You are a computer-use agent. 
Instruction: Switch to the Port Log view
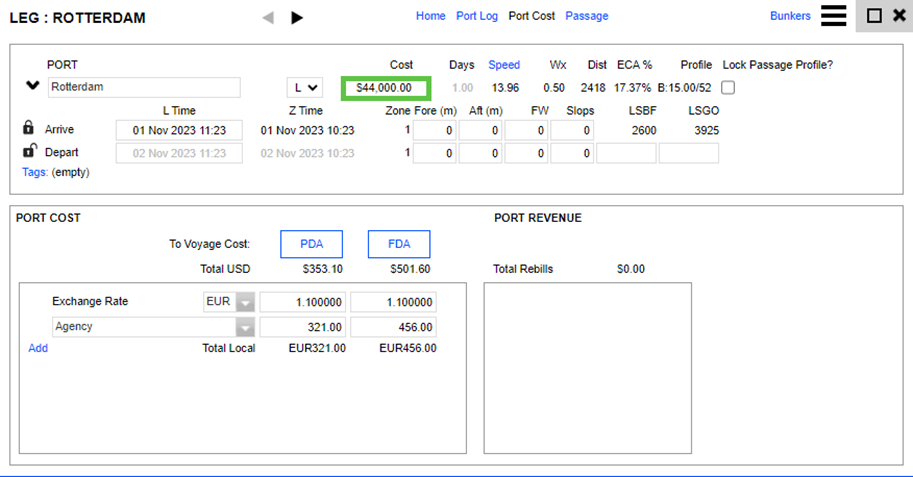click(x=477, y=16)
